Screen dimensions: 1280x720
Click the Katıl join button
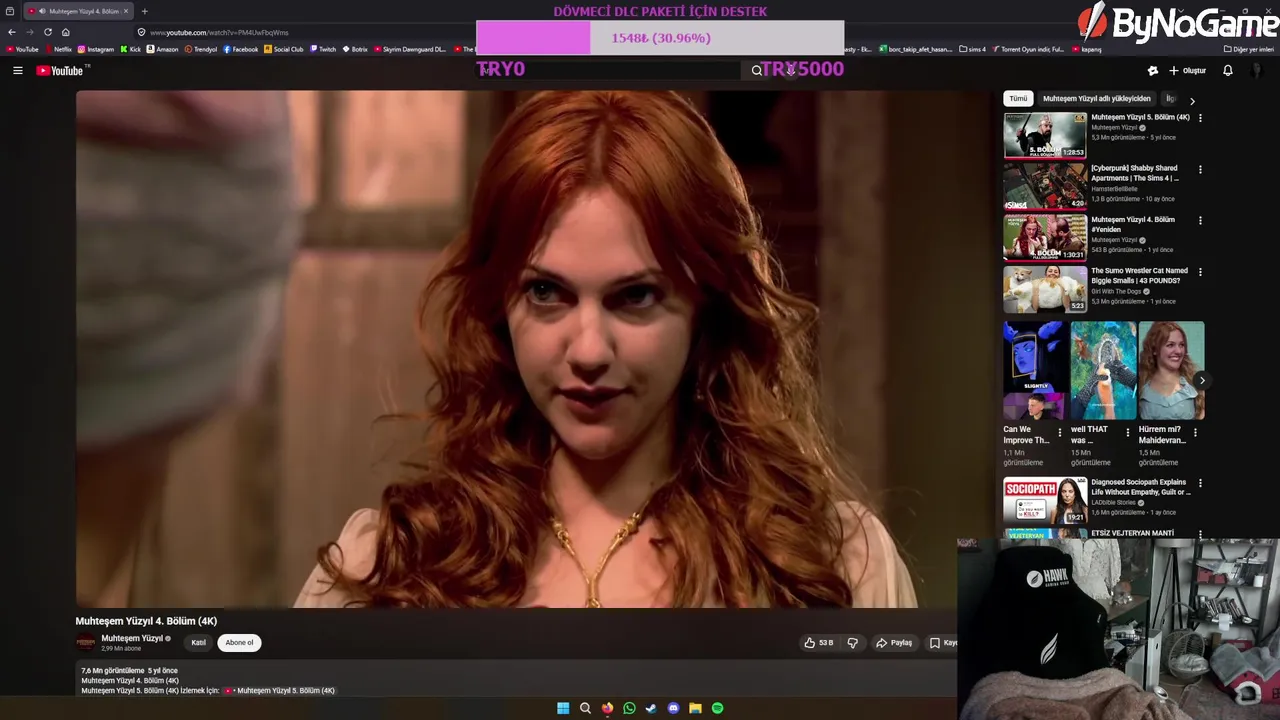[x=198, y=643]
